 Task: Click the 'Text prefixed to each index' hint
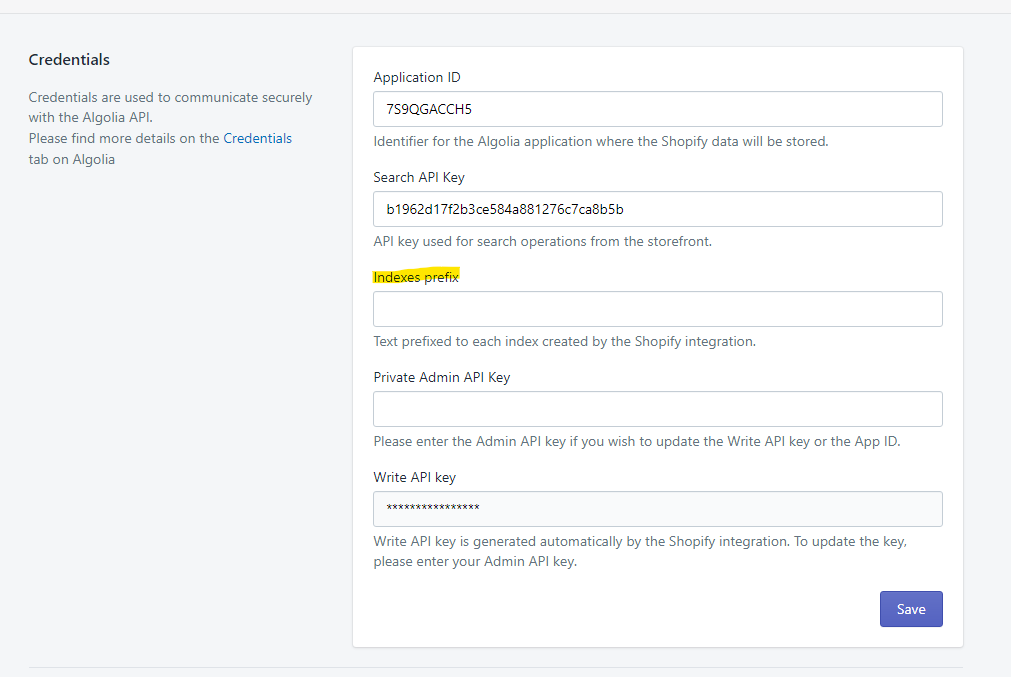coord(564,341)
